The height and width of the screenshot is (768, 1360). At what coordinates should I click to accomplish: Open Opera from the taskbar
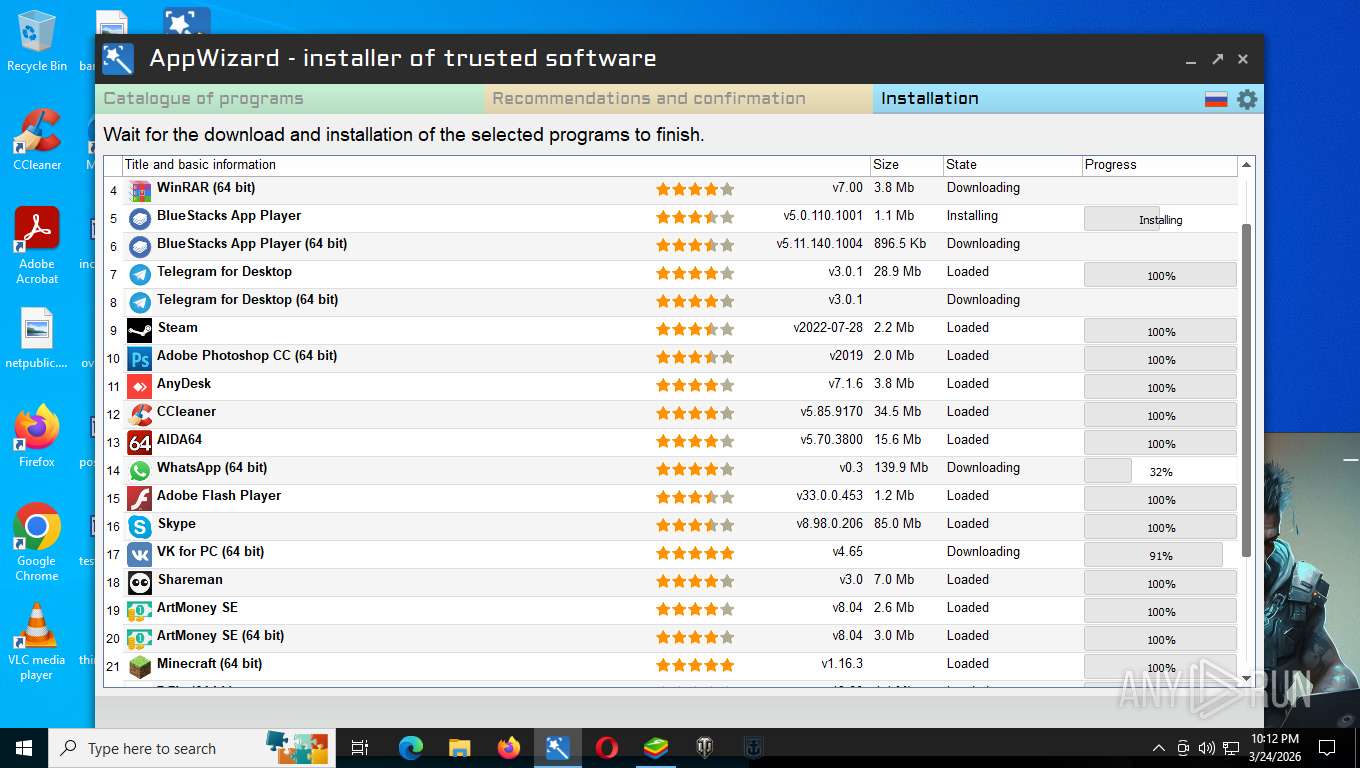pyautogui.click(x=606, y=748)
